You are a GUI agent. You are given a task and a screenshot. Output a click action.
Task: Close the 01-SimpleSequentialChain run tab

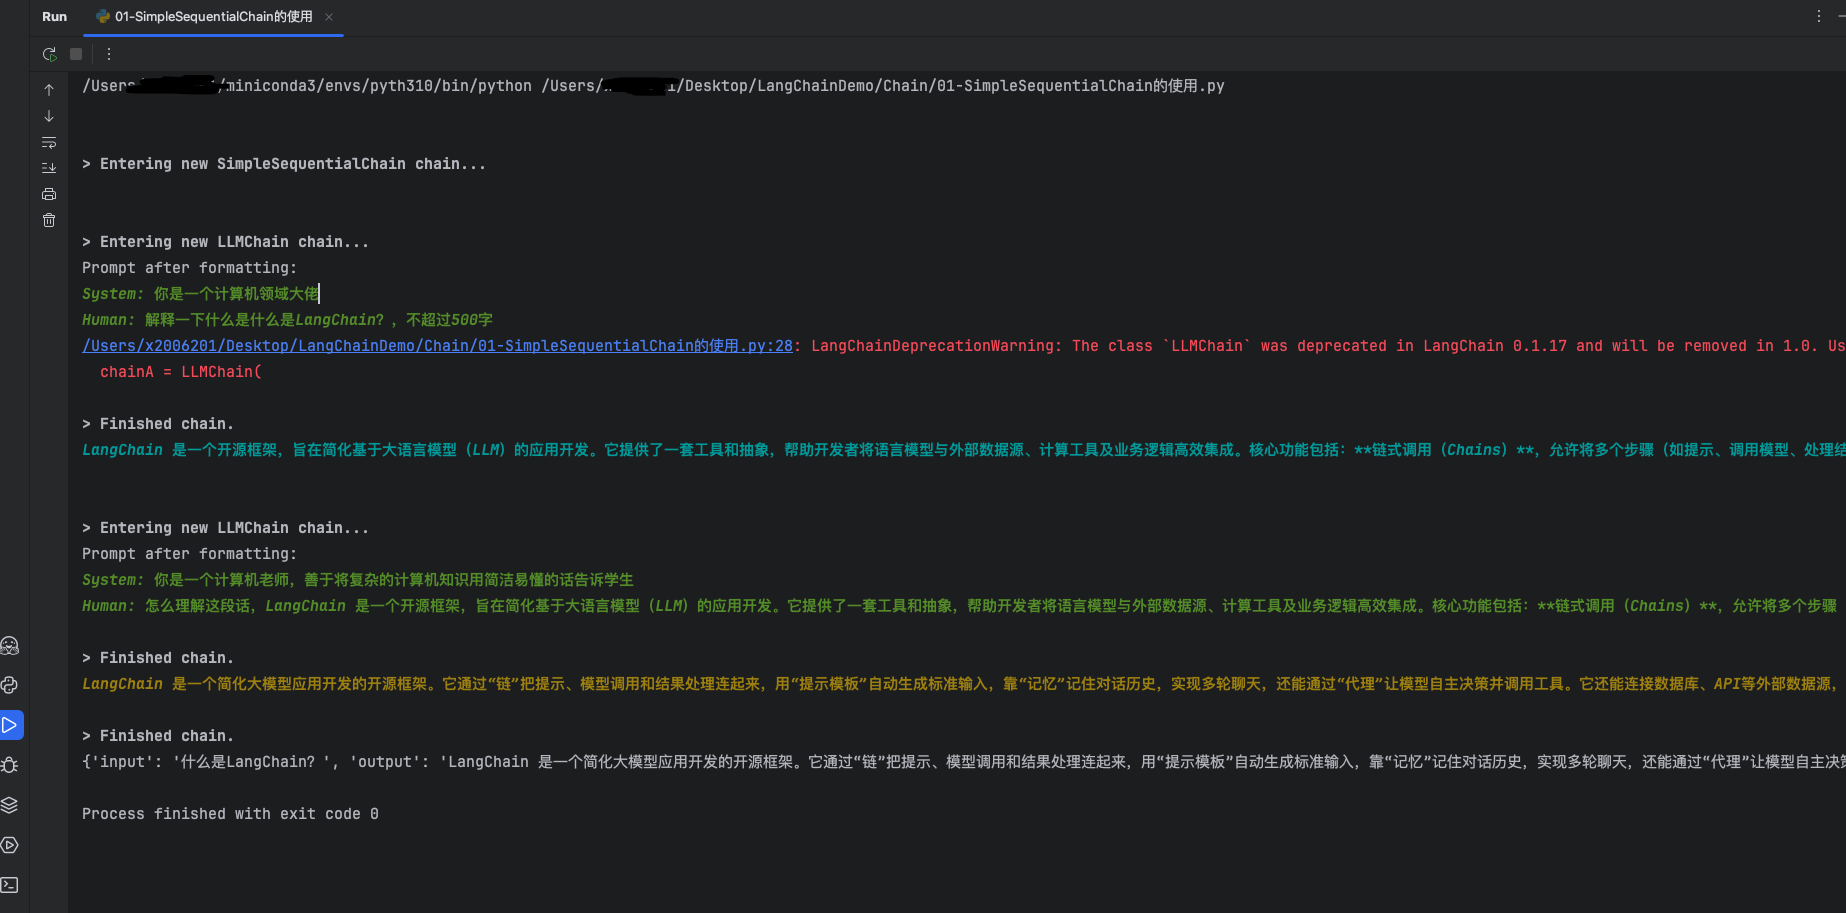pos(329,17)
